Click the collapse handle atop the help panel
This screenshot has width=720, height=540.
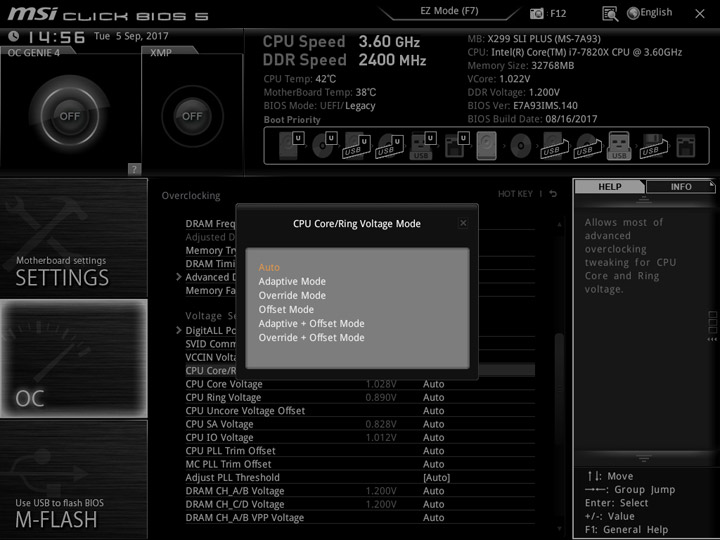pyautogui.click(x=644, y=199)
